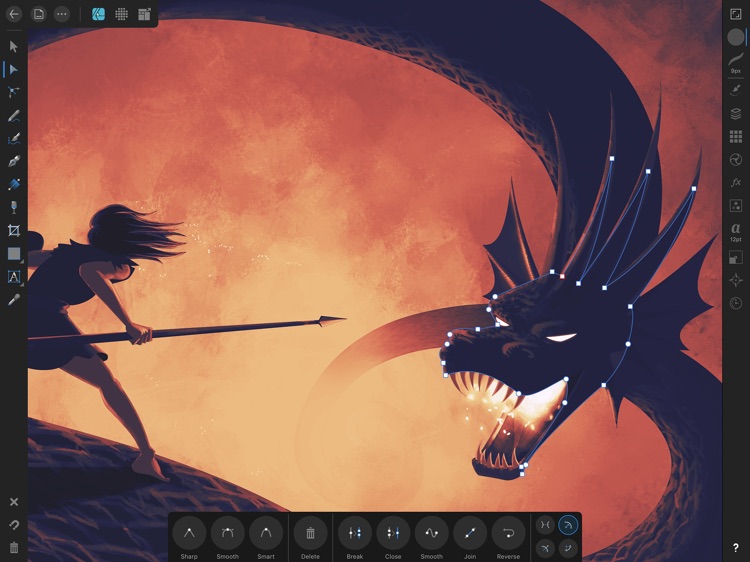The height and width of the screenshot is (562, 750).
Task: Convert node to Smart
Action: point(266,533)
